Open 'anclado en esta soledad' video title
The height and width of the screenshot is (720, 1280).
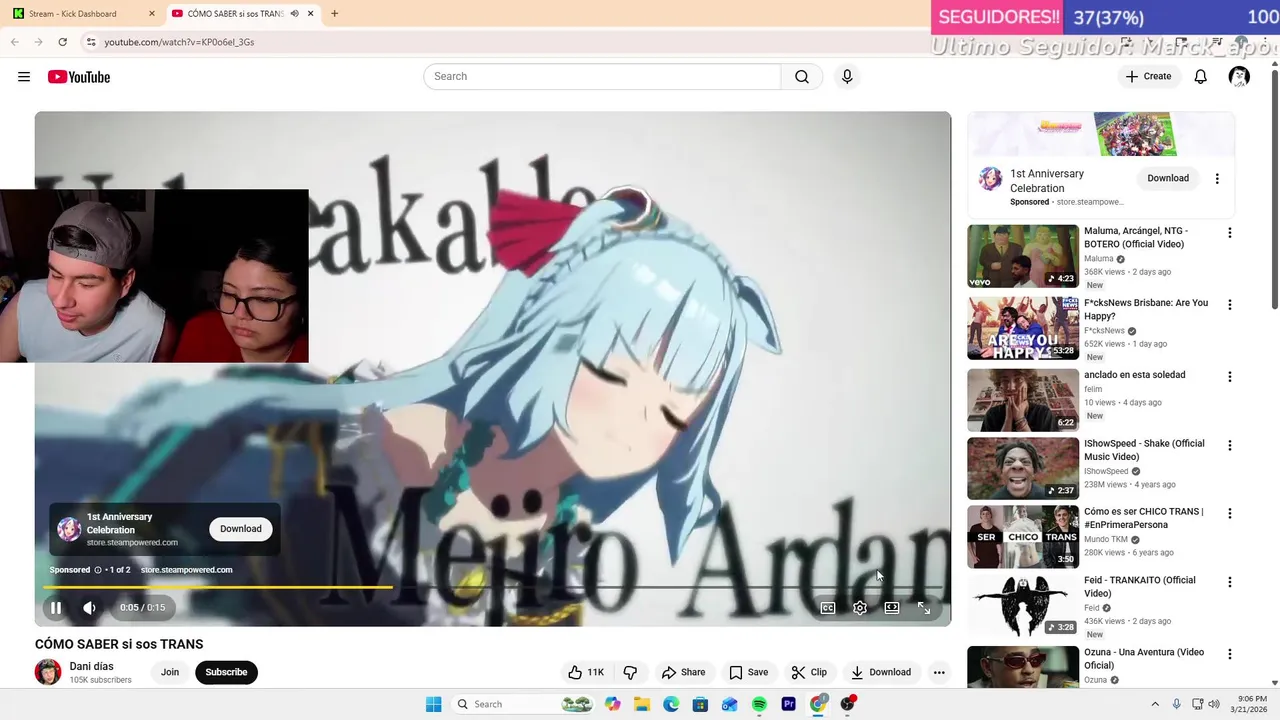(x=1134, y=375)
